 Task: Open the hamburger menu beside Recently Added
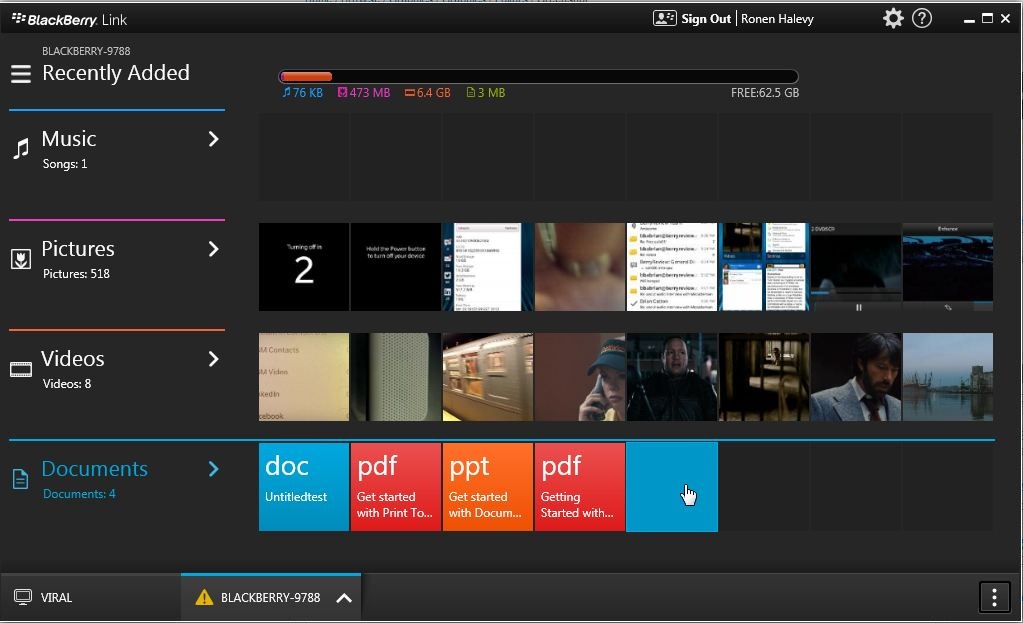tap(21, 74)
